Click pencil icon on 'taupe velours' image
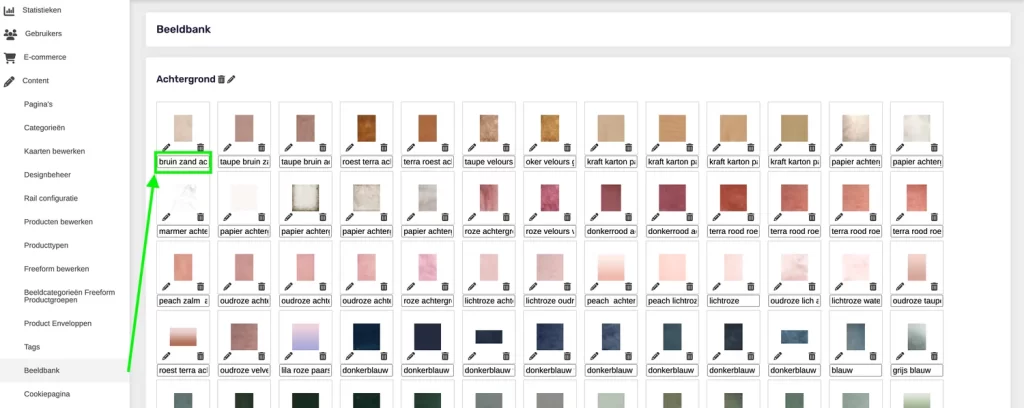The width and height of the screenshot is (1024, 408). (471, 147)
